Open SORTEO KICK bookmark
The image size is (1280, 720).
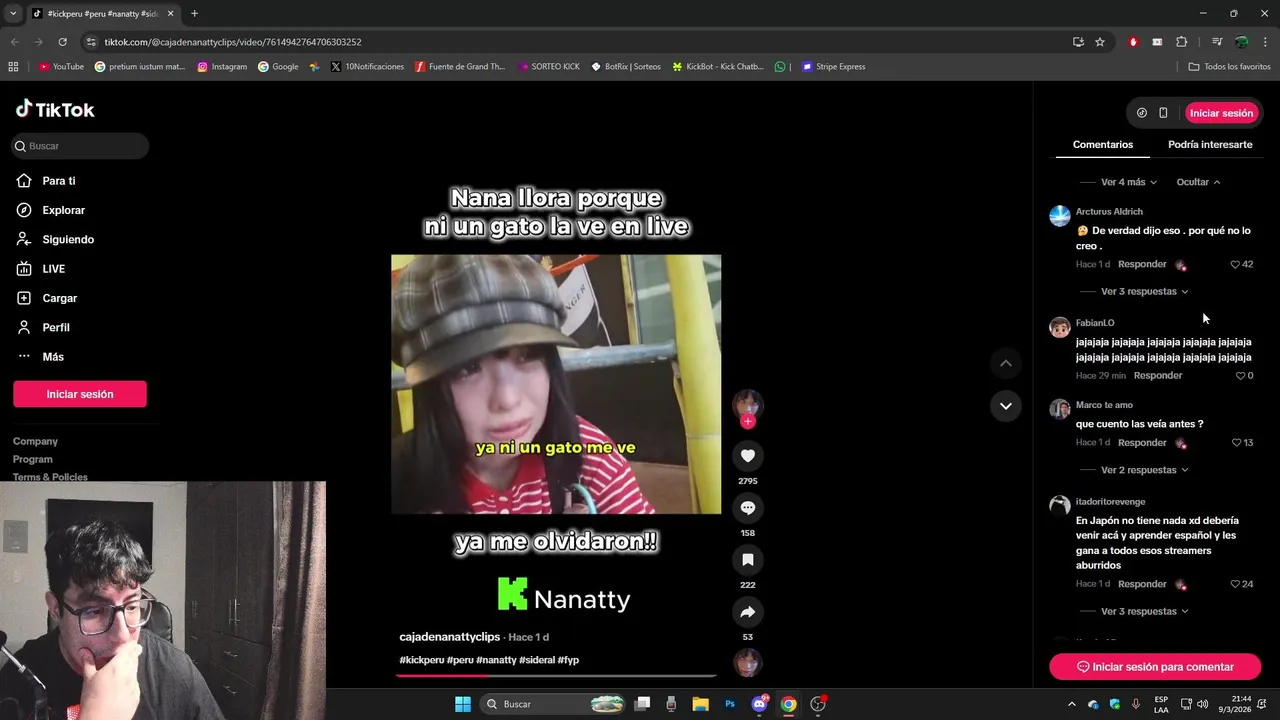pyautogui.click(x=549, y=67)
